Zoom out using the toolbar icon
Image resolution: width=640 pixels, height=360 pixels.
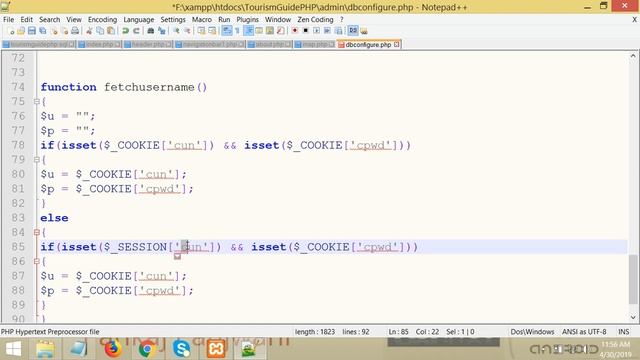point(187,31)
